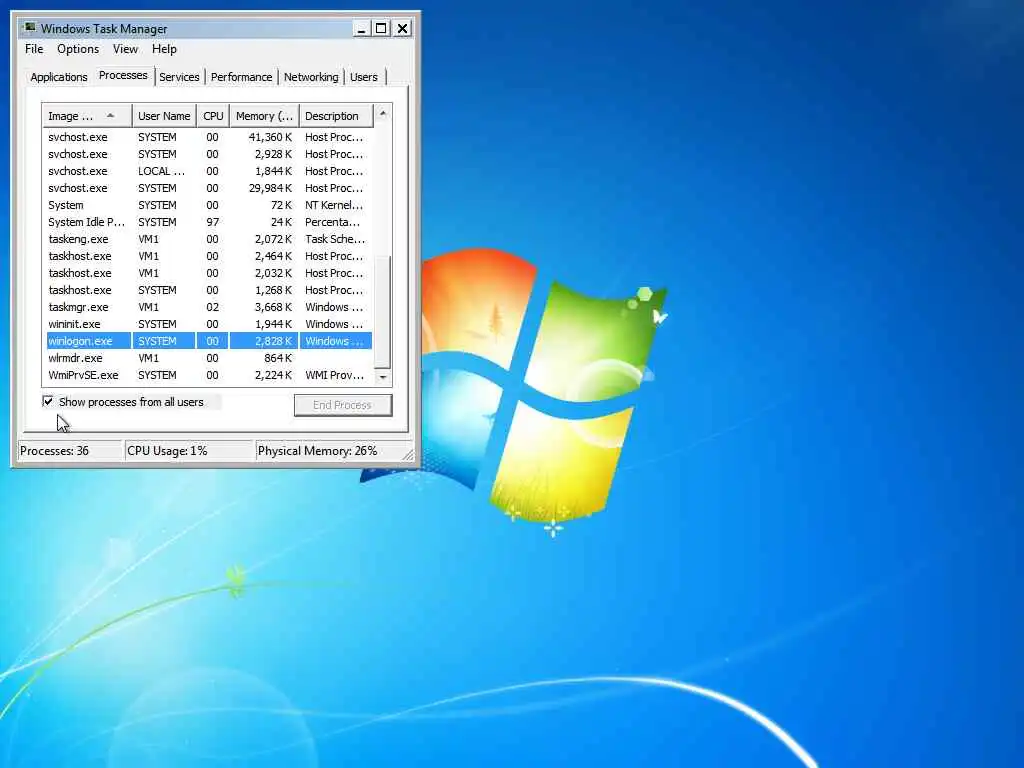Viewport: 1024px width, 768px height.
Task: Open the View menu
Action: 125,49
